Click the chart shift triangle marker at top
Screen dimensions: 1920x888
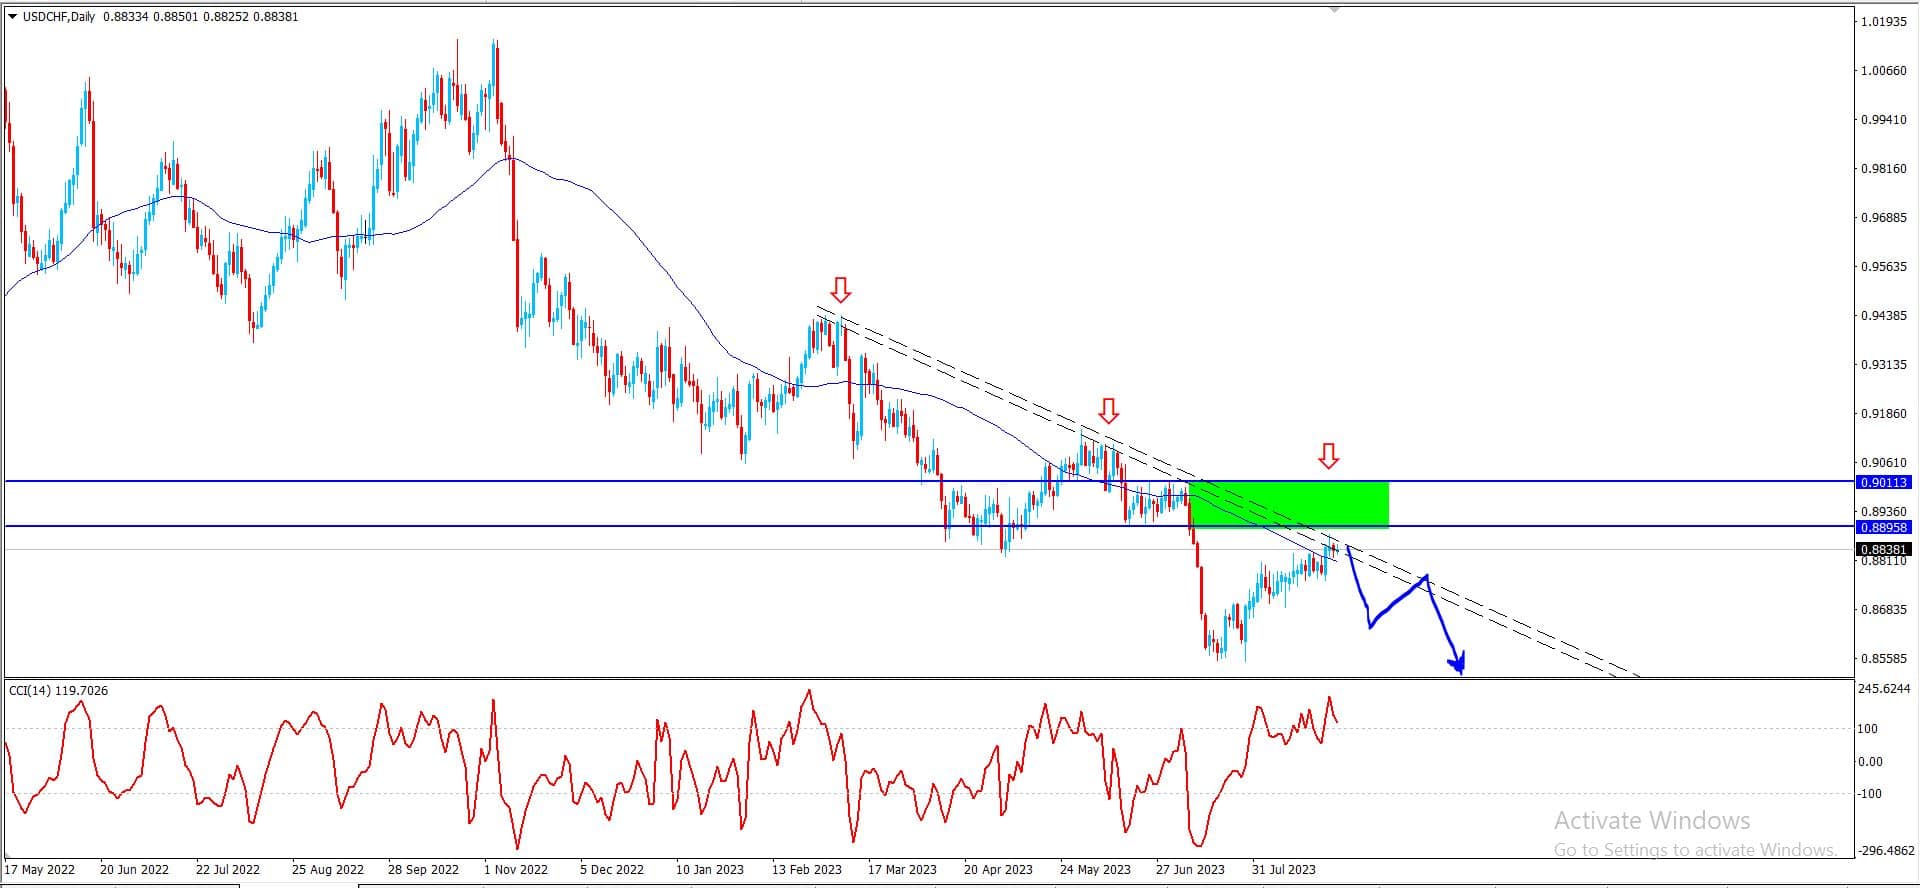point(1333,10)
